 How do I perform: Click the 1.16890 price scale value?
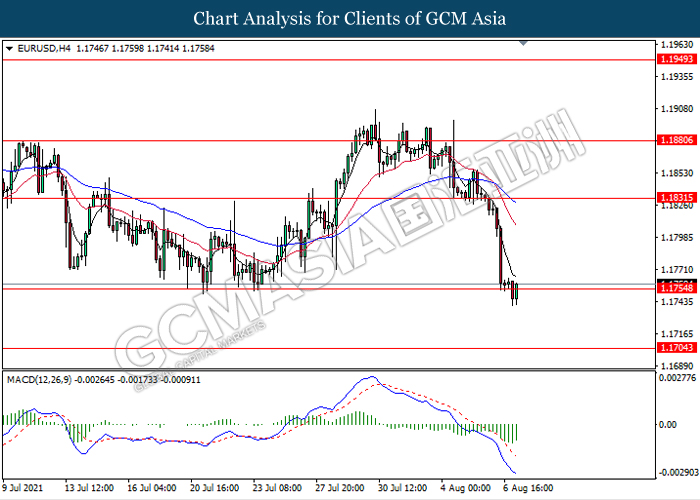[x=677, y=366]
